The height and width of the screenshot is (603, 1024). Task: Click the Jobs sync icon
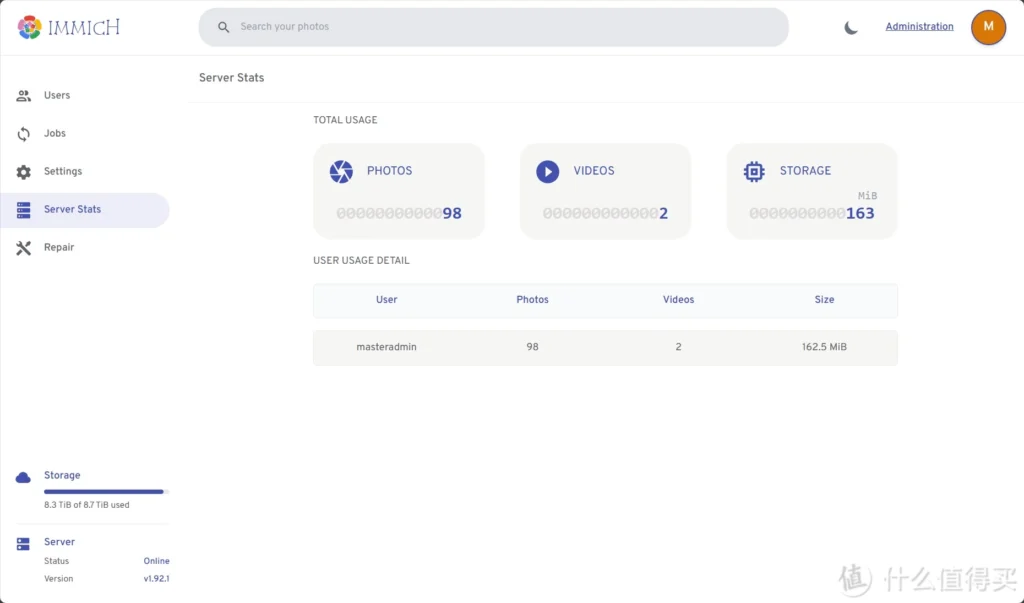(24, 134)
